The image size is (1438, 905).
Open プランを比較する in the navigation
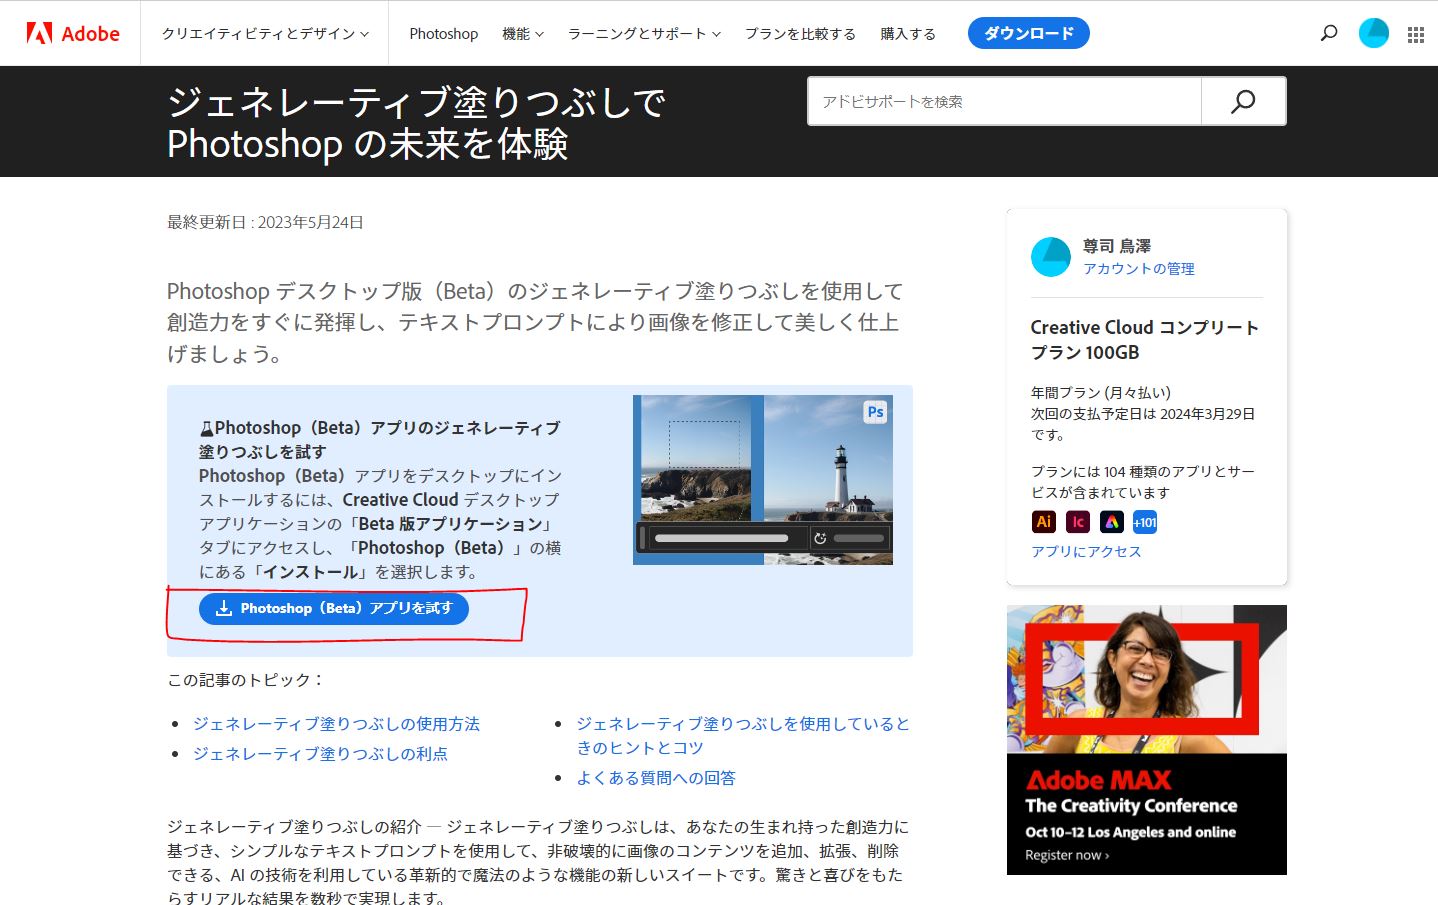pos(800,34)
